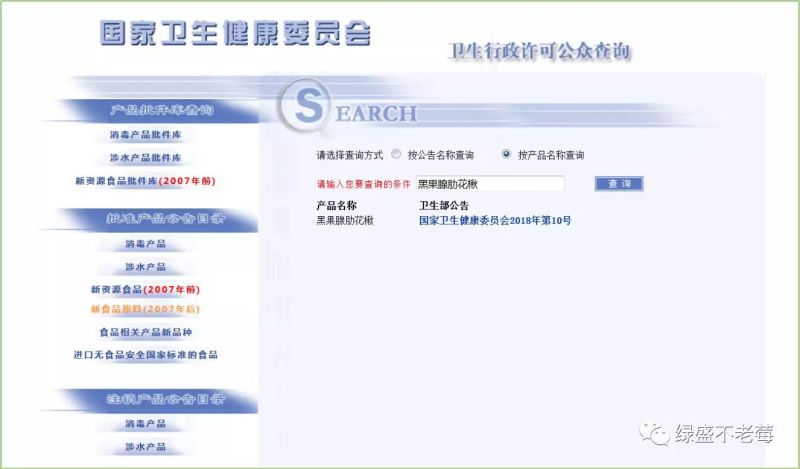Open 消毒产品 under 注销产品公告目录
The width and height of the screenshot is (800, 469).
coord(145,424)
